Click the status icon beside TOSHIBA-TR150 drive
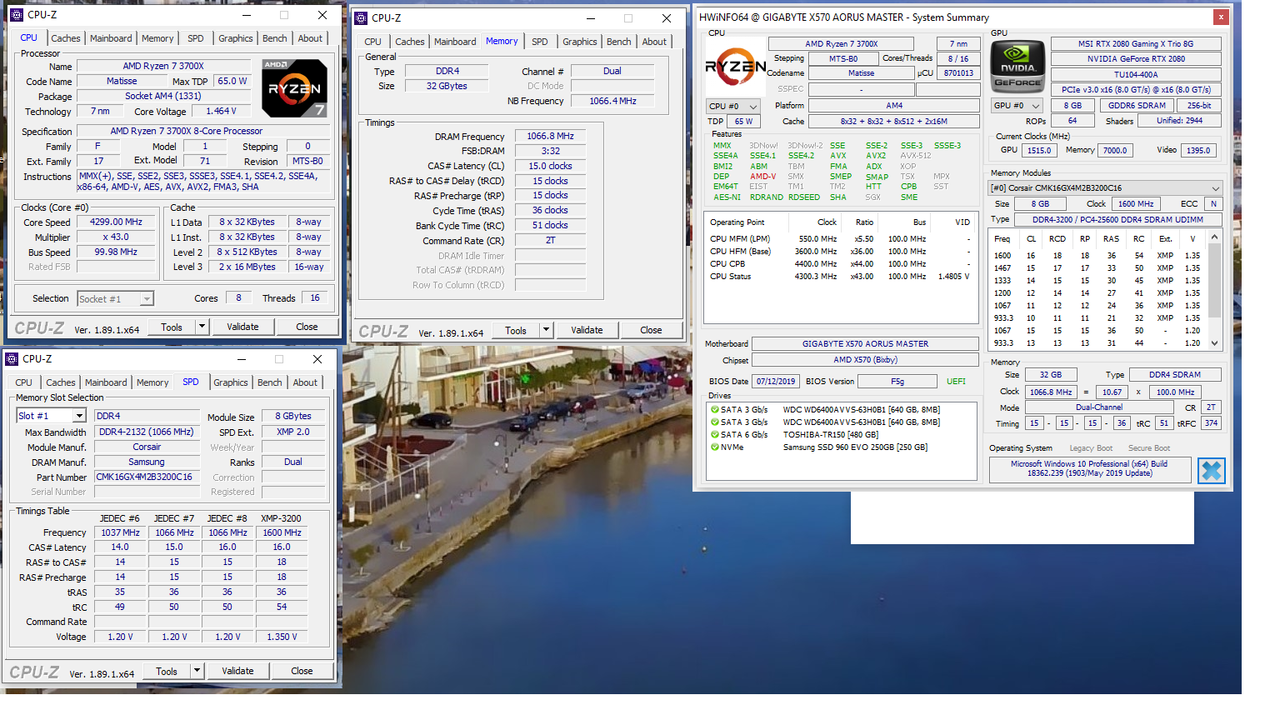Image resolution: width=1280 pixels, height=720 pixels. 713,435
